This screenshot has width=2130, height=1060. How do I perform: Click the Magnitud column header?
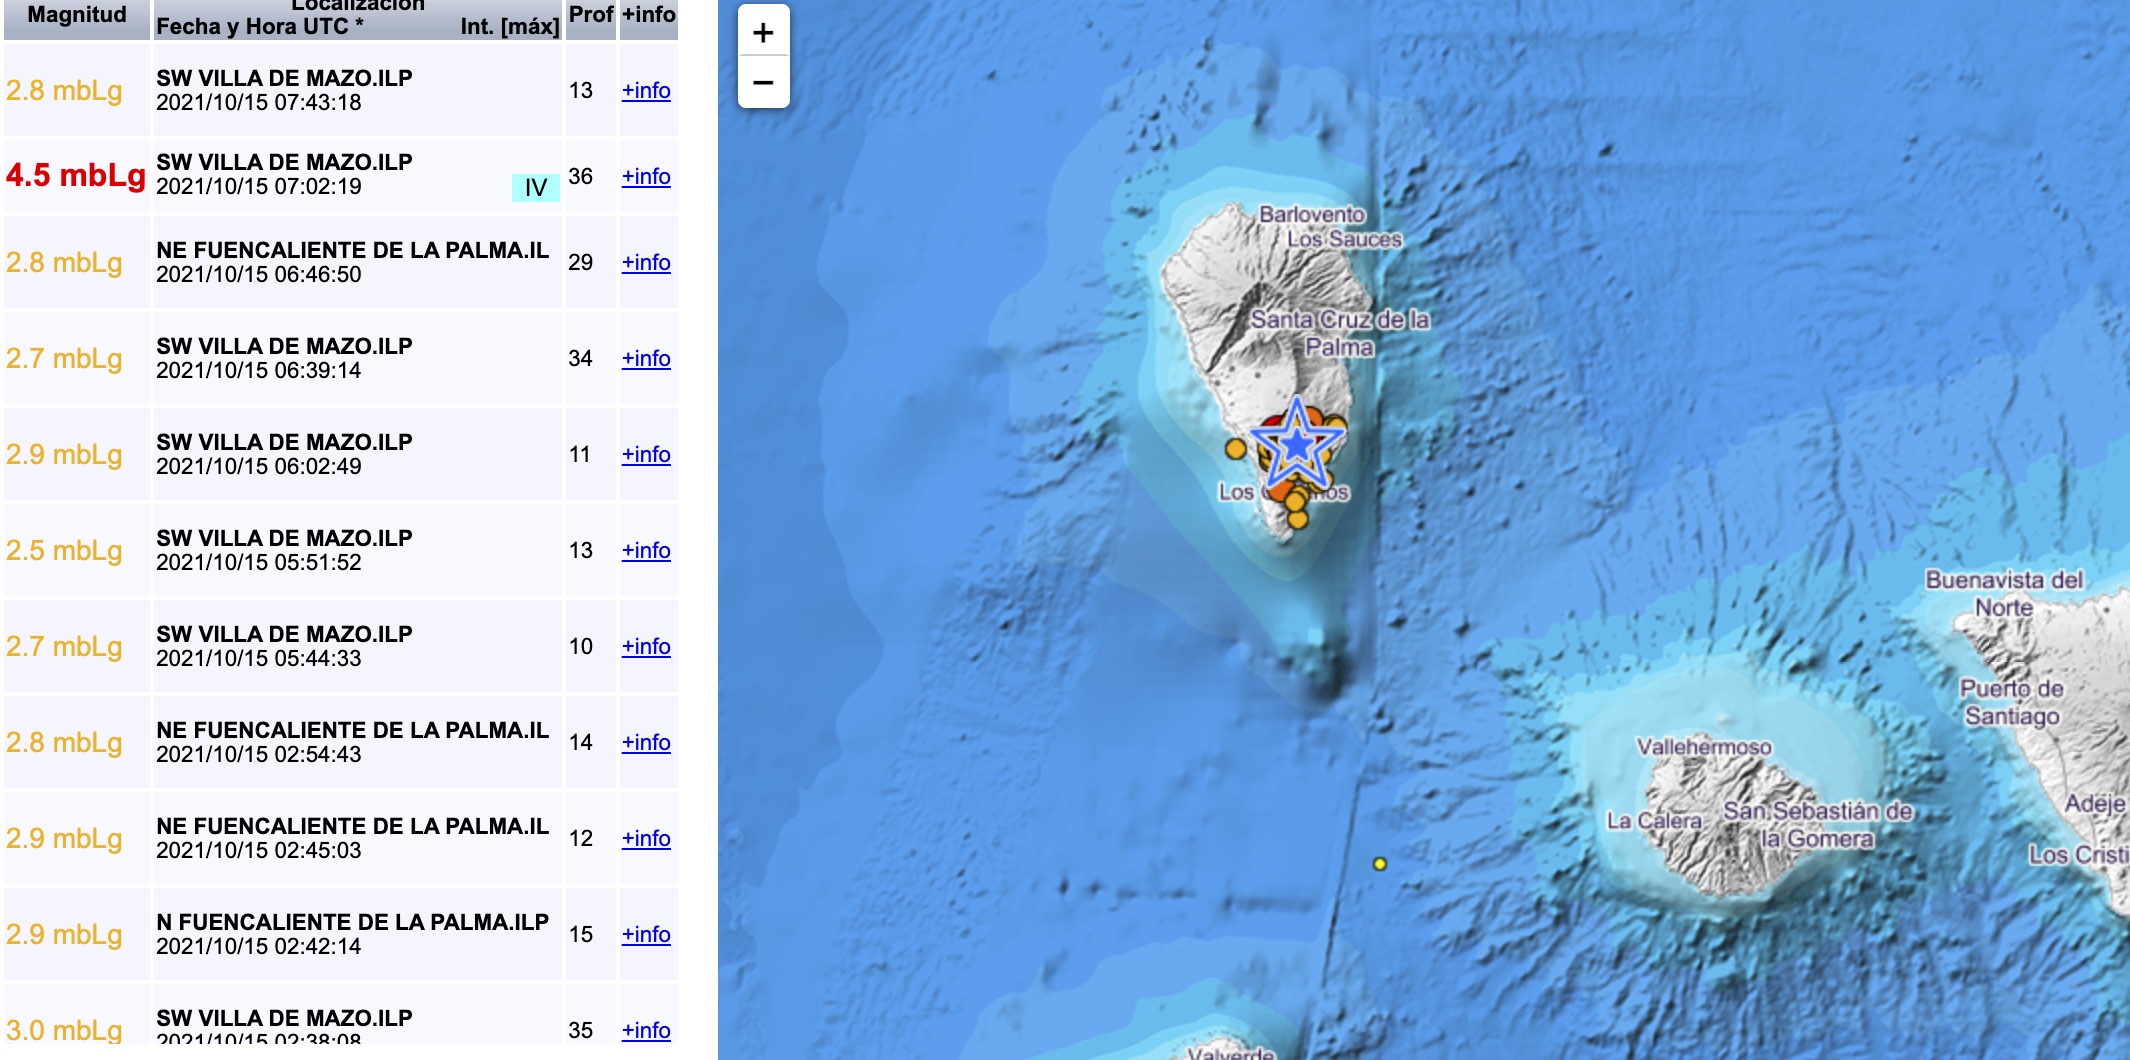(x=77, y=15)
